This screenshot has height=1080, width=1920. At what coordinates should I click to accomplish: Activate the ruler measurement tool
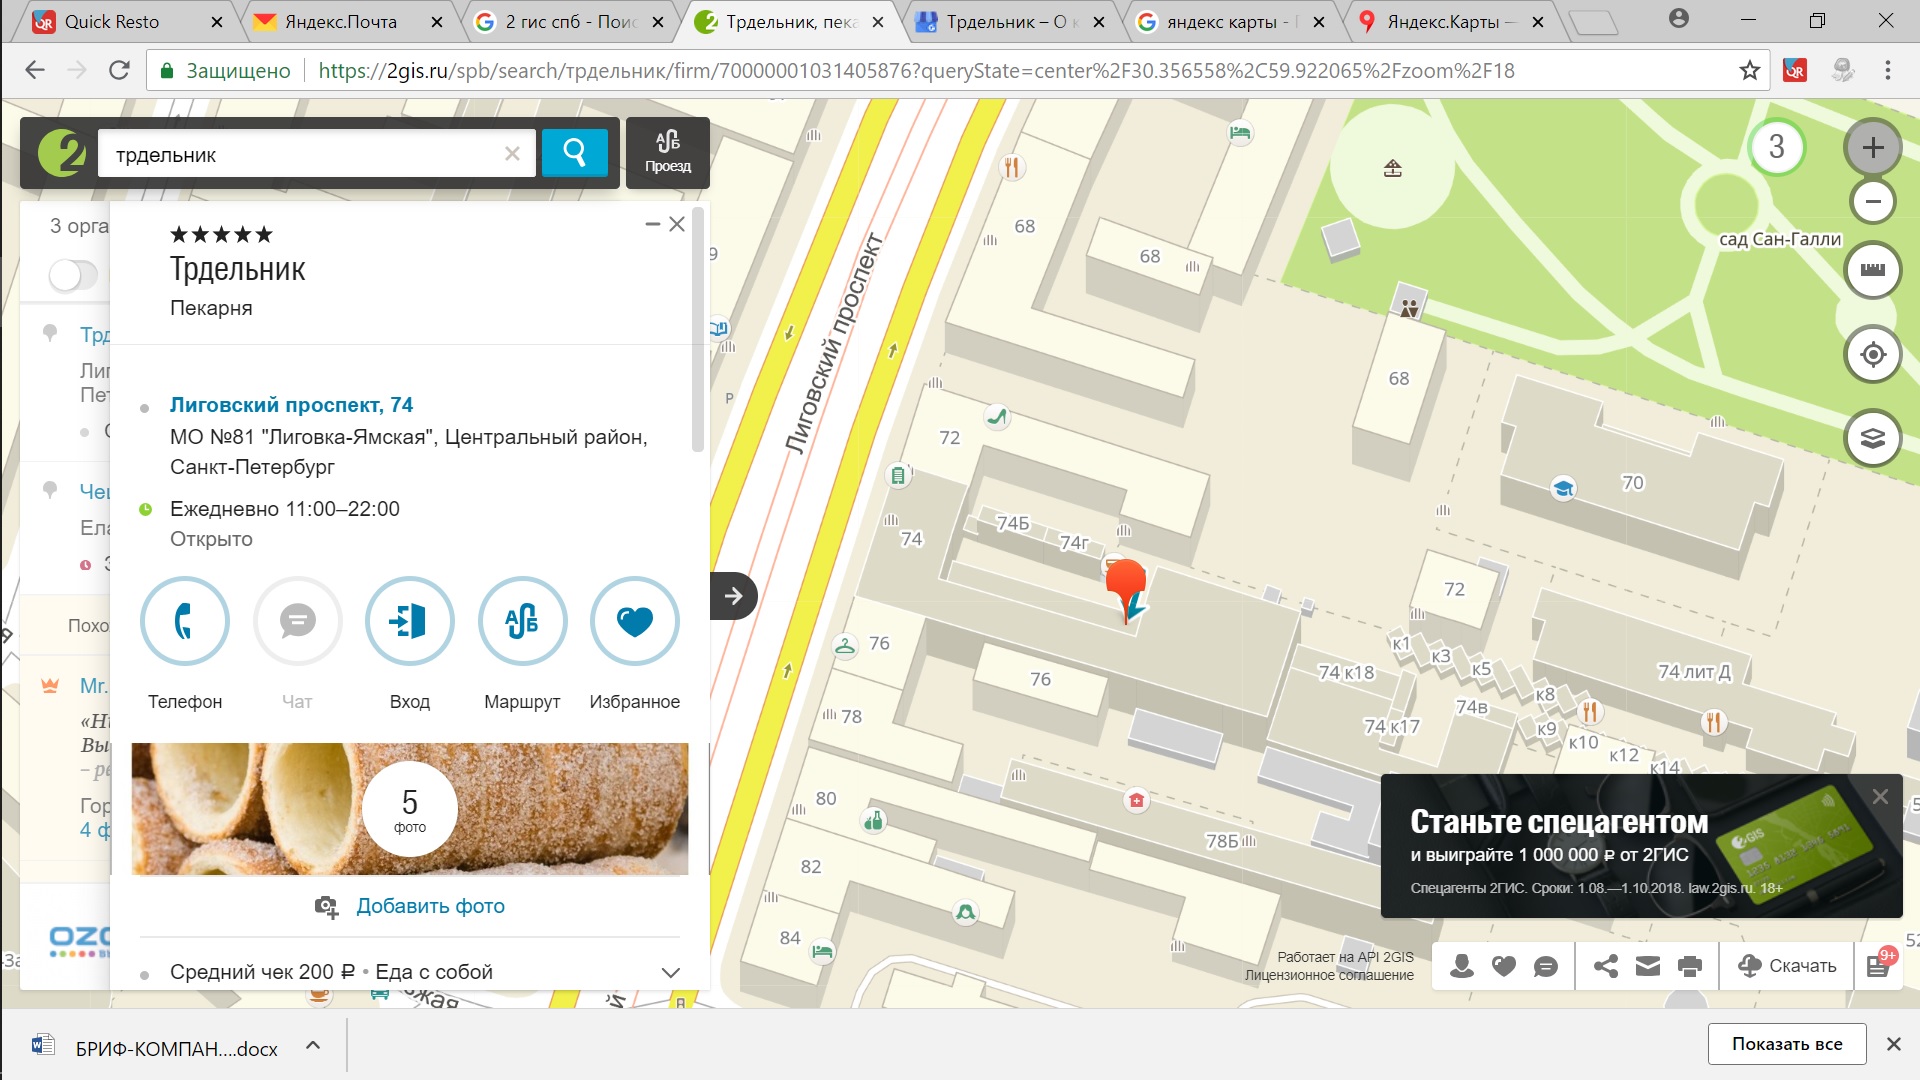point(1873,270)
